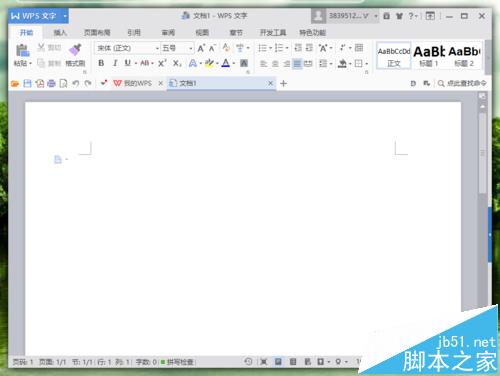The width and height of the screenshot is (500, 376).
Task: Click the character shading icon
Action: tap(244, 63)
